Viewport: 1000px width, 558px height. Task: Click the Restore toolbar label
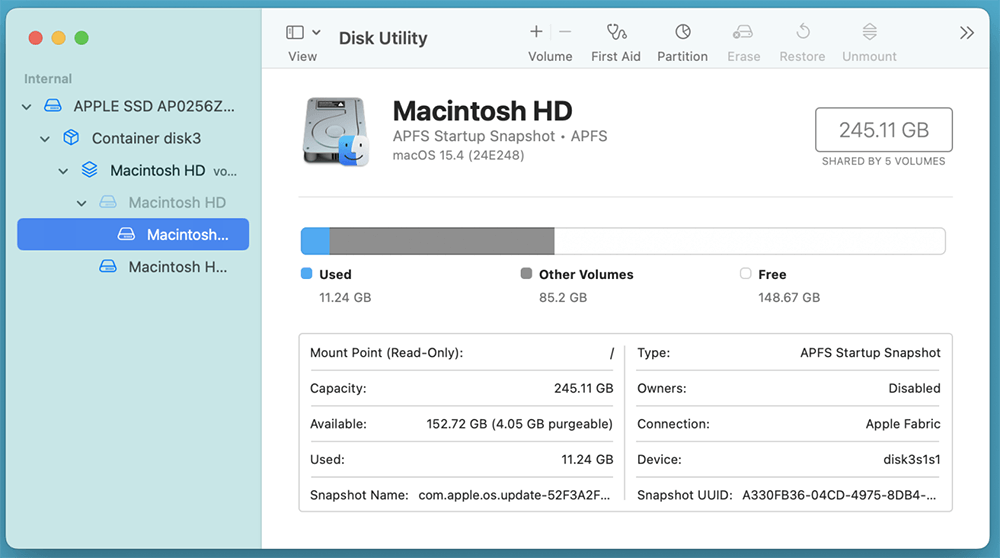tap(802, 57)
